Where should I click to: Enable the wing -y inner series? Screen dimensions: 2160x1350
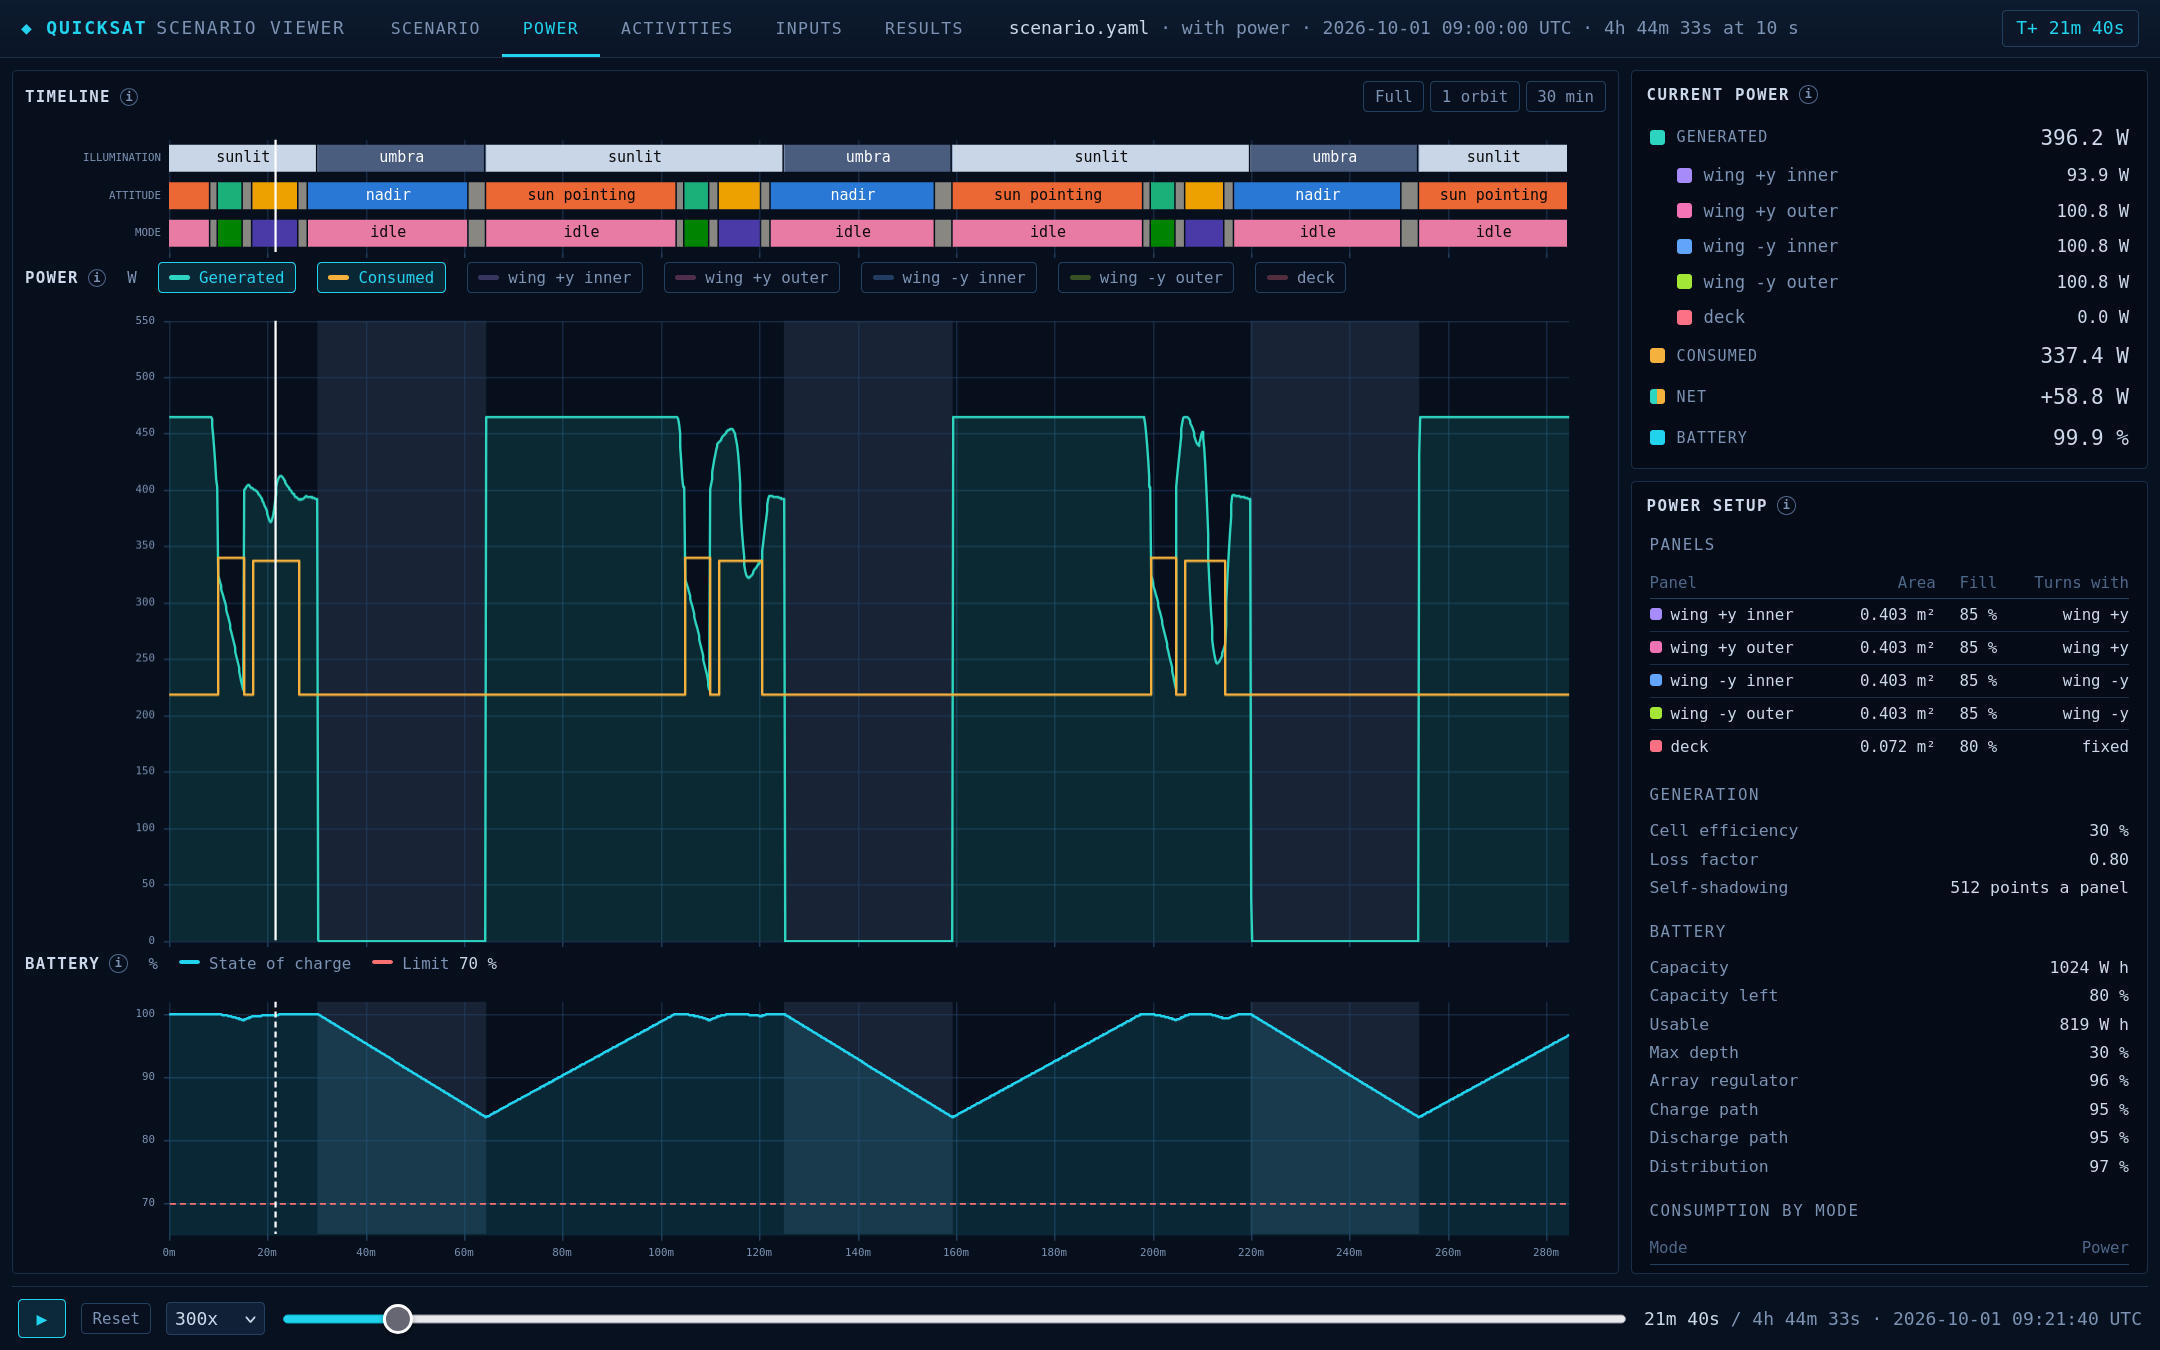coord(949,278)
